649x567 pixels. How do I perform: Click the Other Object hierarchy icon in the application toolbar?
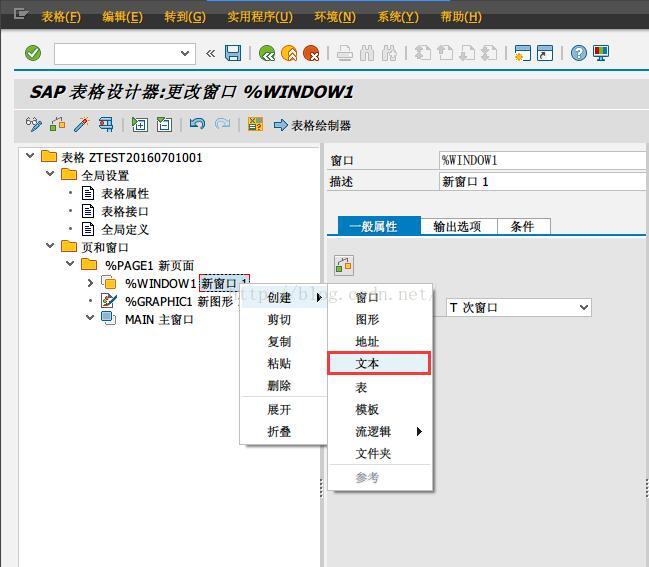pyautogui.click(x=58, y=124)
